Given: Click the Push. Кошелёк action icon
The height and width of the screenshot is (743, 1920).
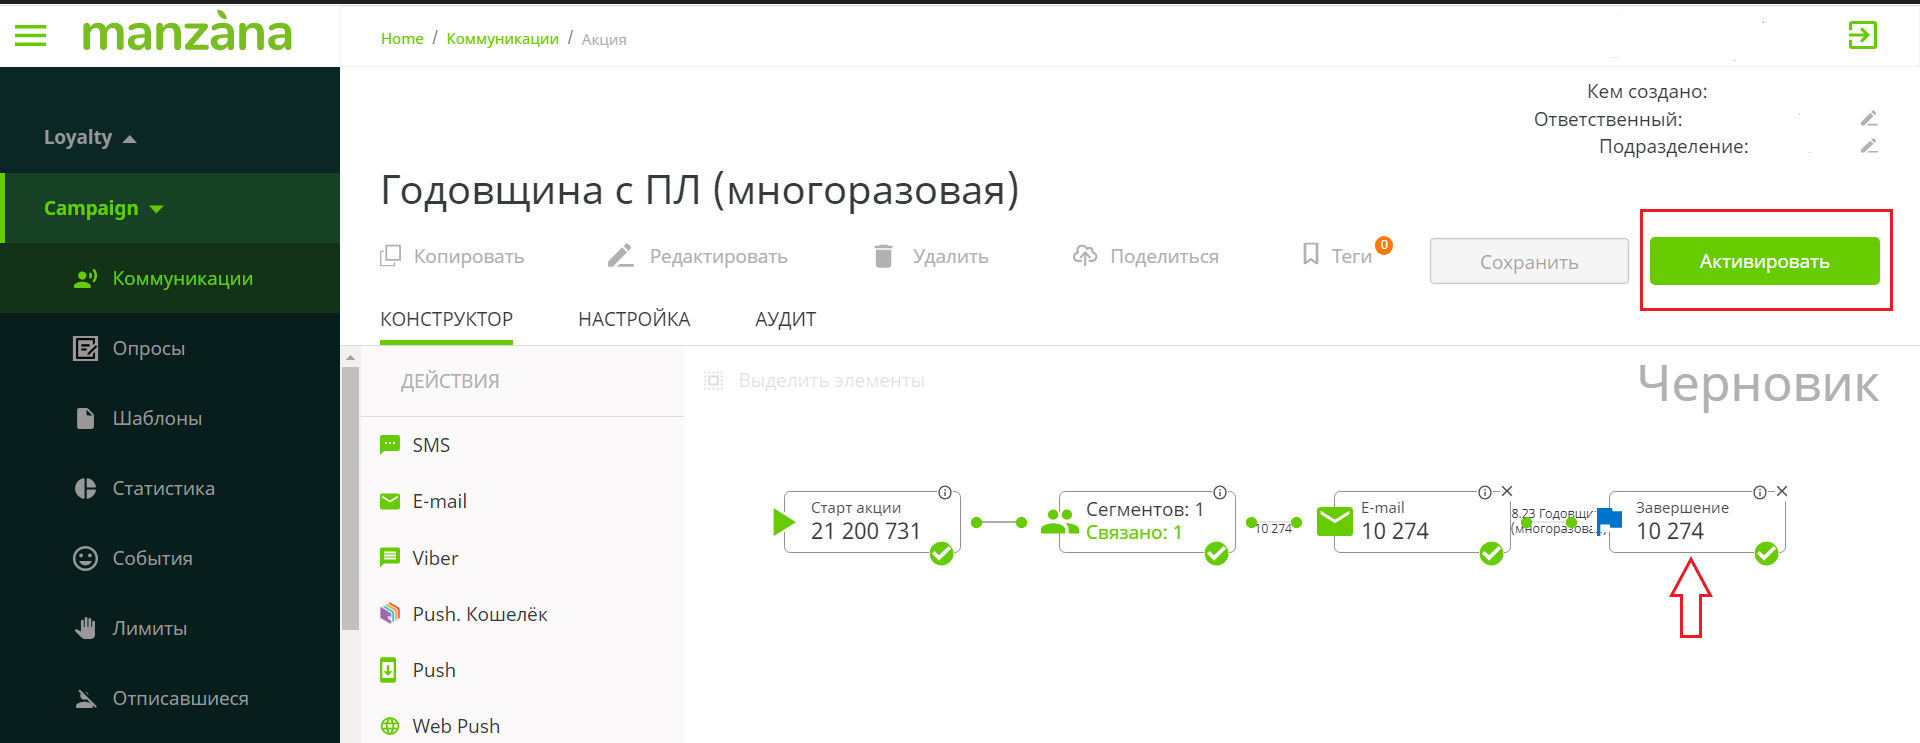Looking at the screenshot, I should tap(390, 613).
